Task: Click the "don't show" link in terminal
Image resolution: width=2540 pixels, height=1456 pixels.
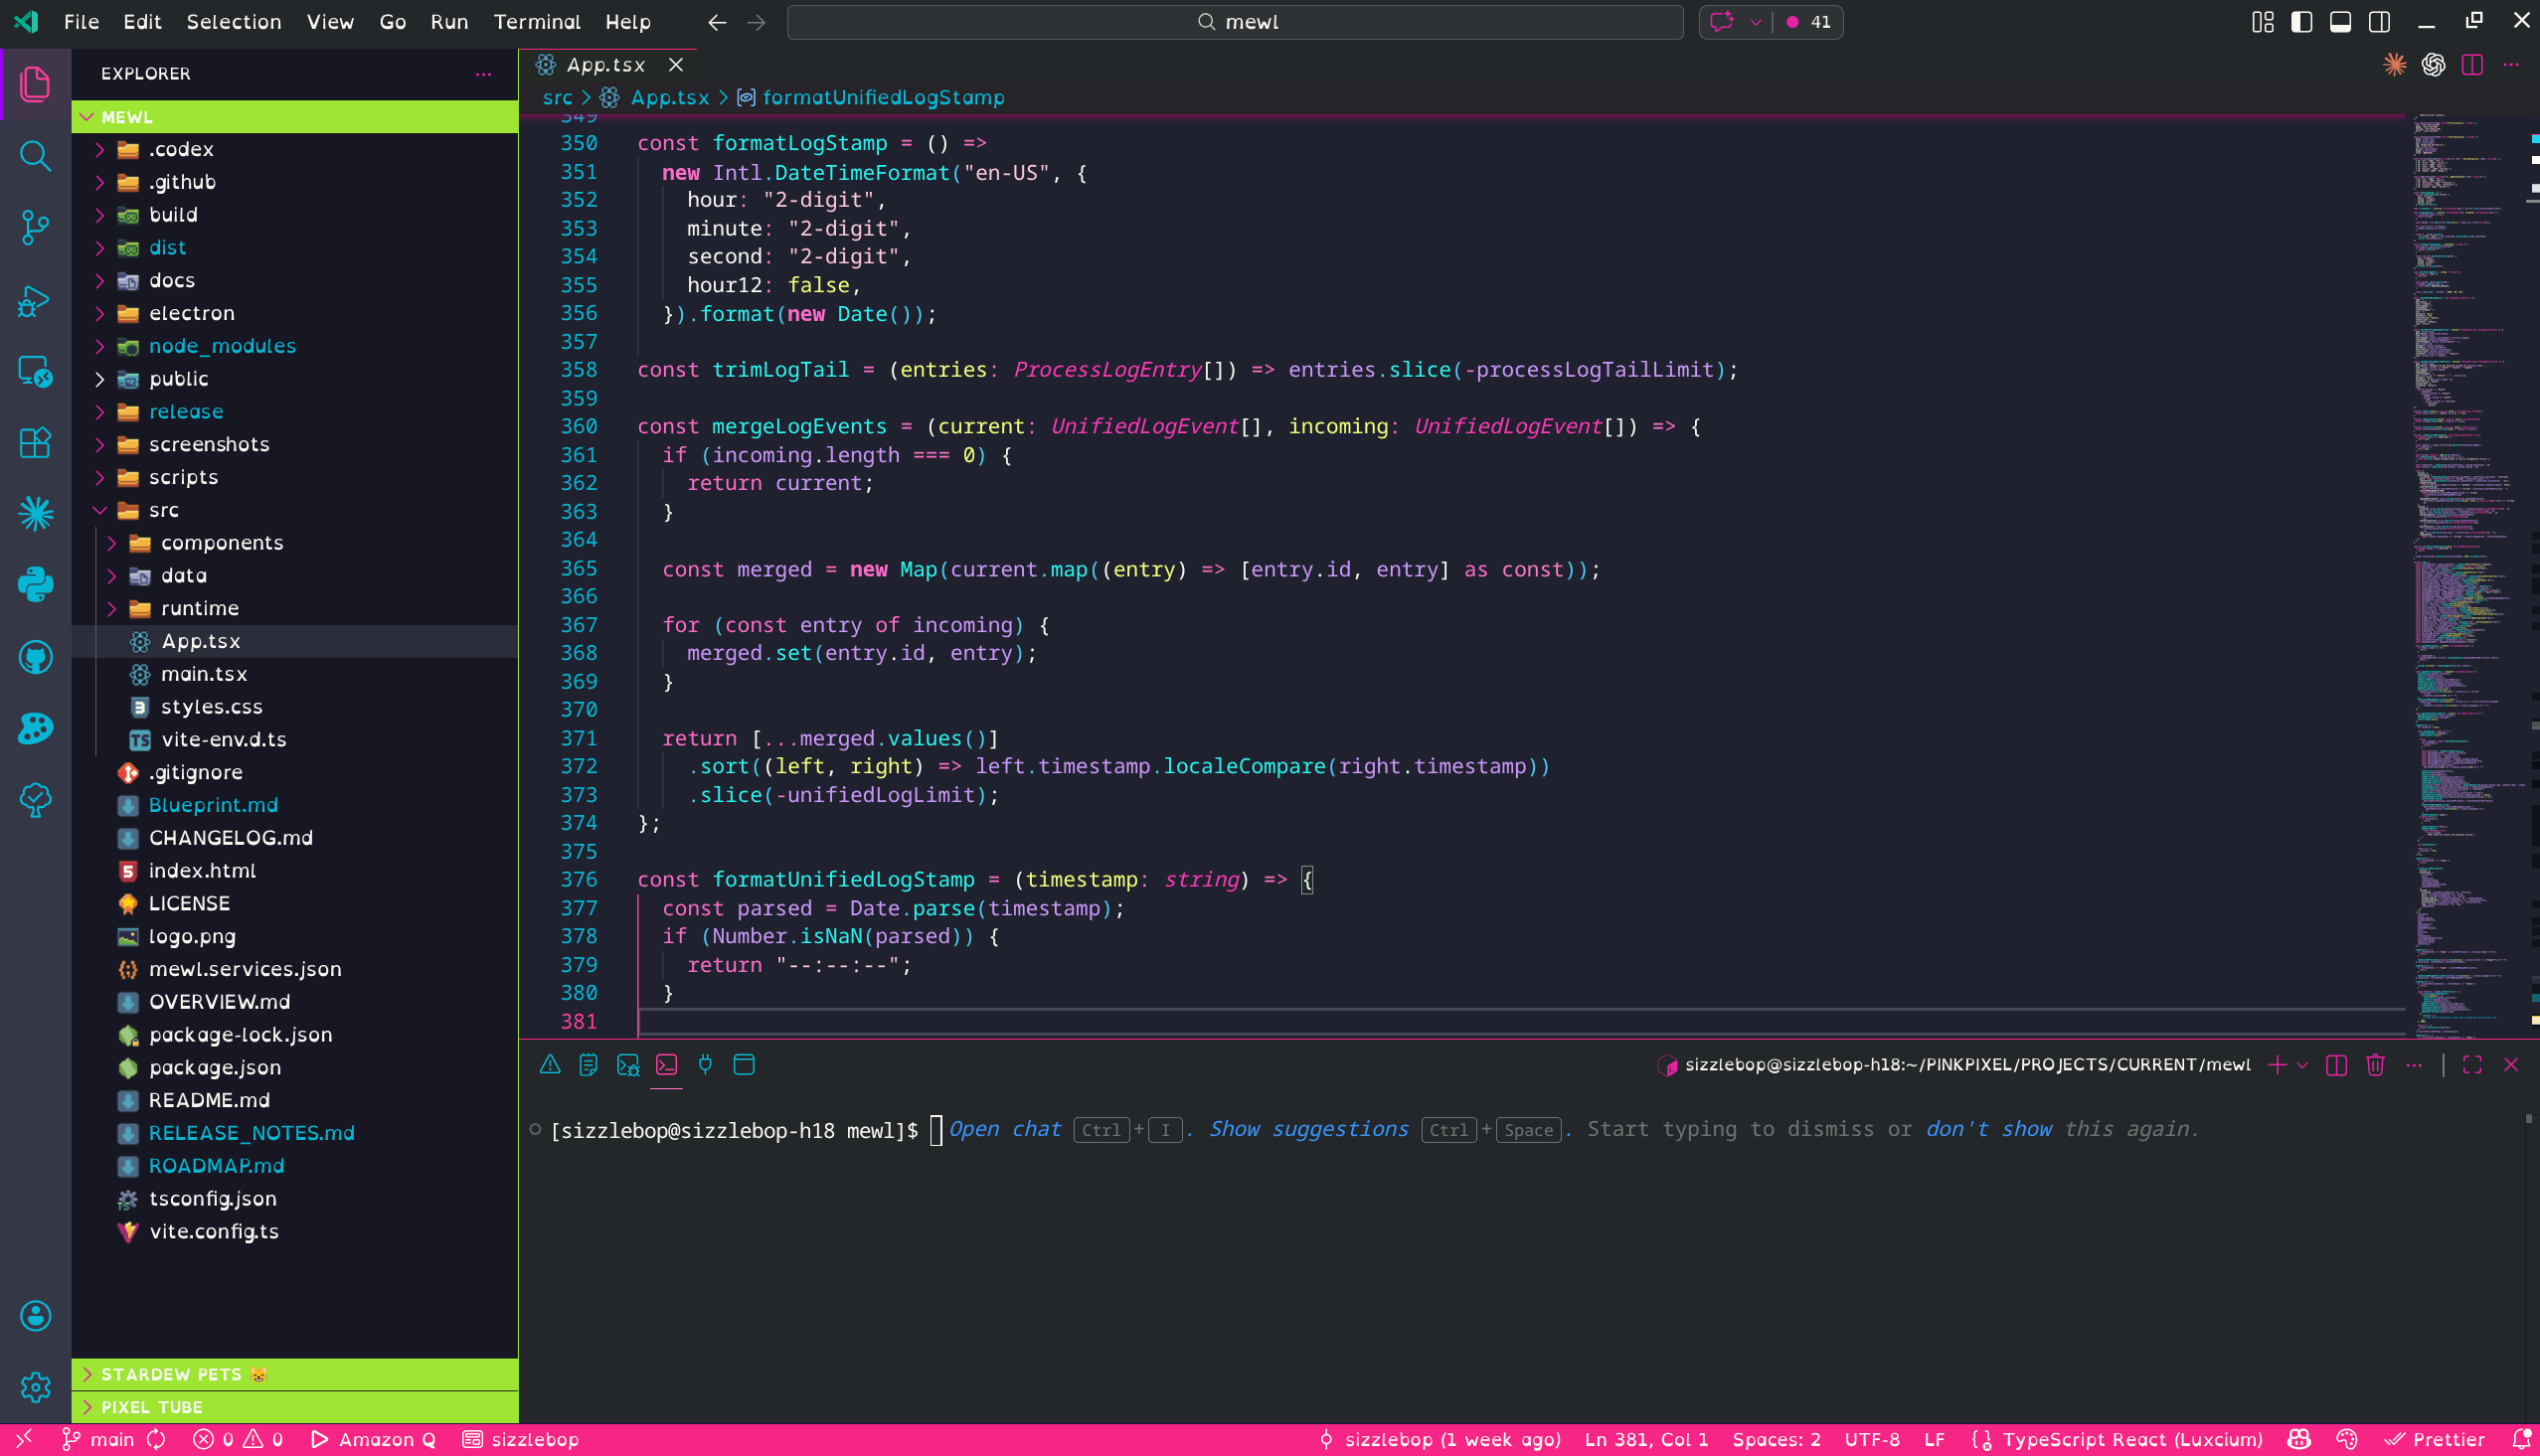Action: 1988,1129
